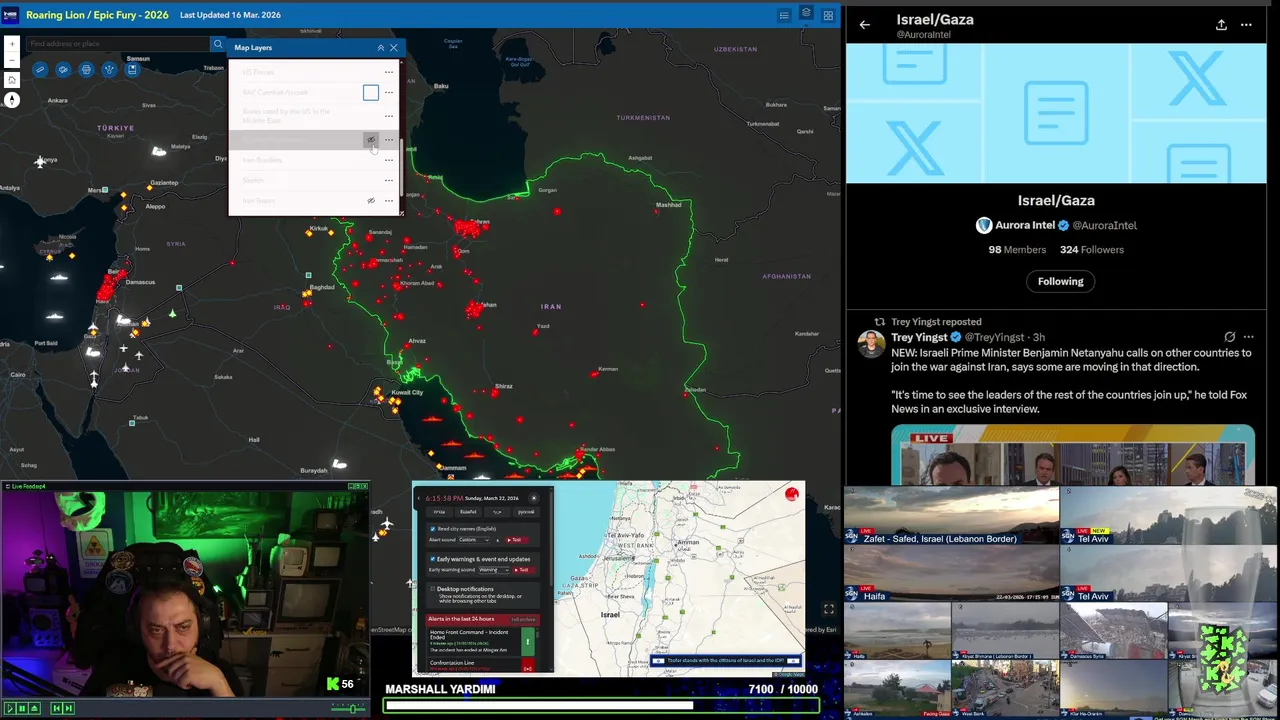Screen dimensions: 1280x720
Task: Eject in the Live Feed player
Action: (35, 708)
